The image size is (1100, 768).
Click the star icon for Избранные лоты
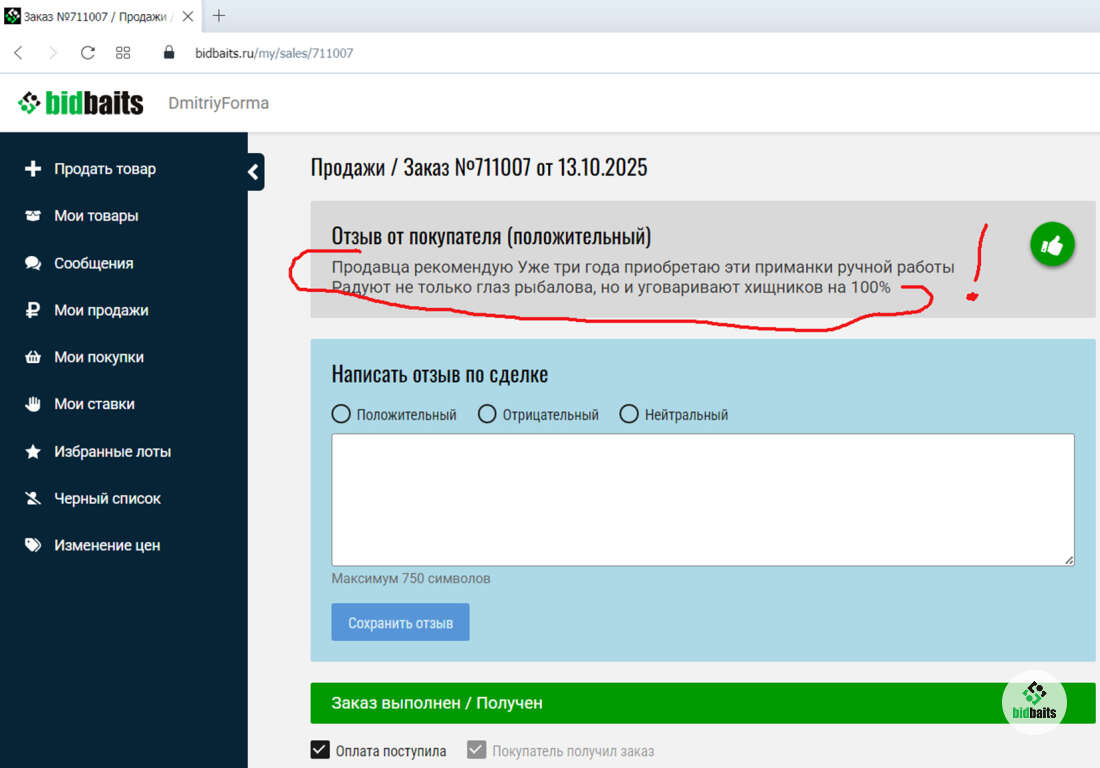[x=33, y=452]
